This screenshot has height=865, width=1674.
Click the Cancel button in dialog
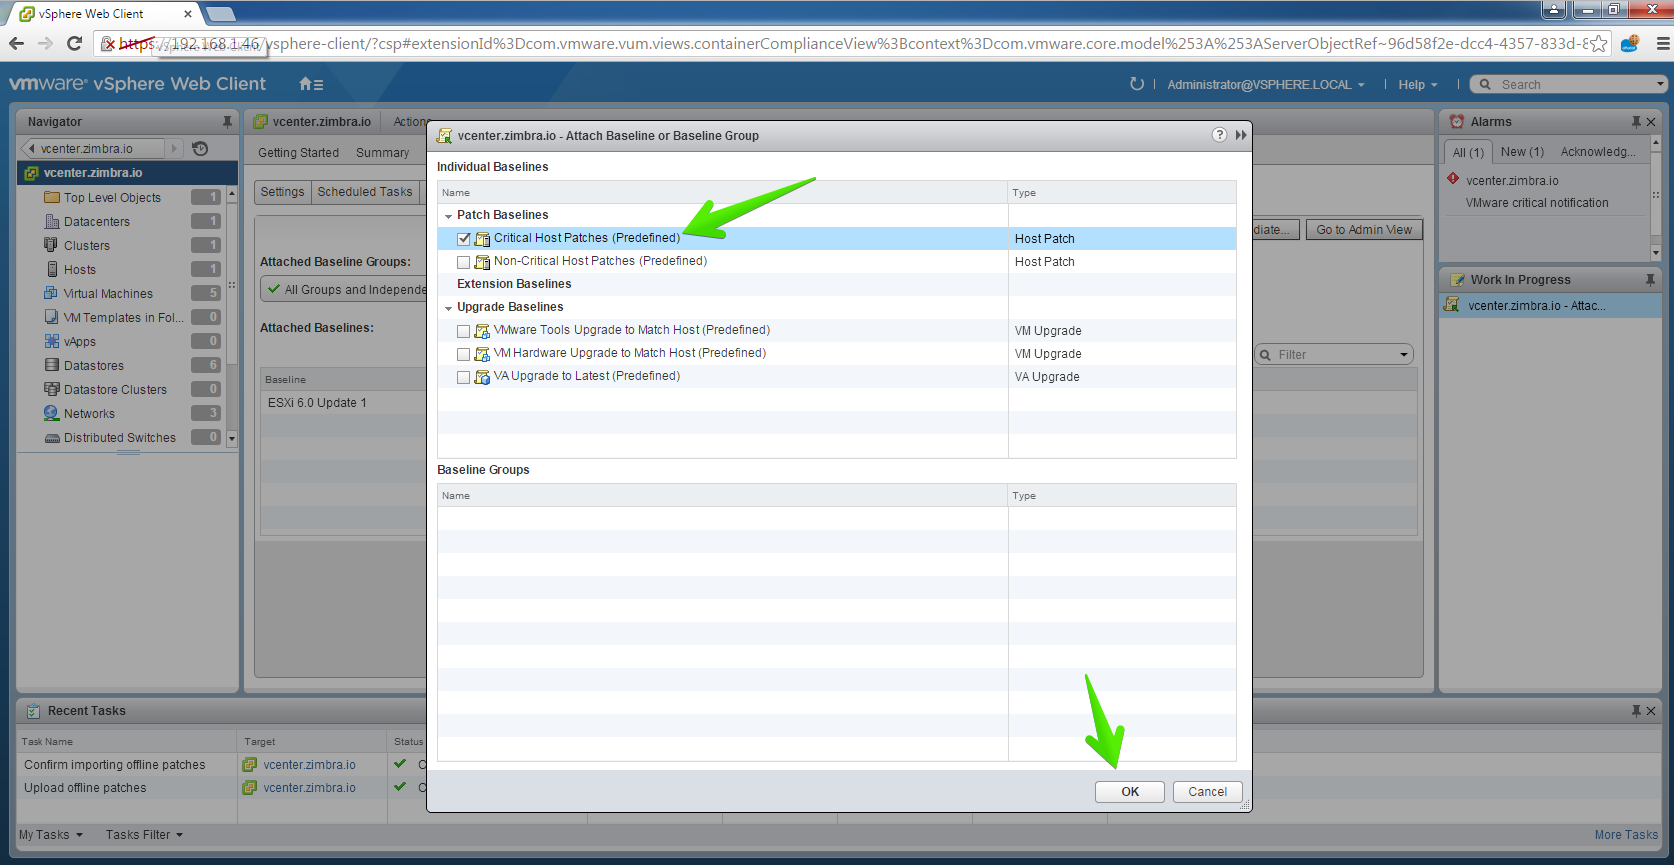point(1207,792)
